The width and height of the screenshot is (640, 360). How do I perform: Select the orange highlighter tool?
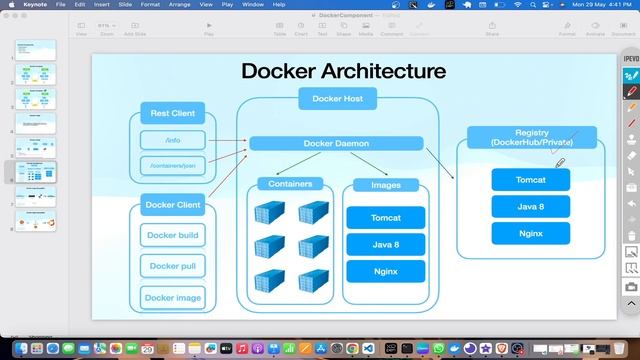(631, 107)
